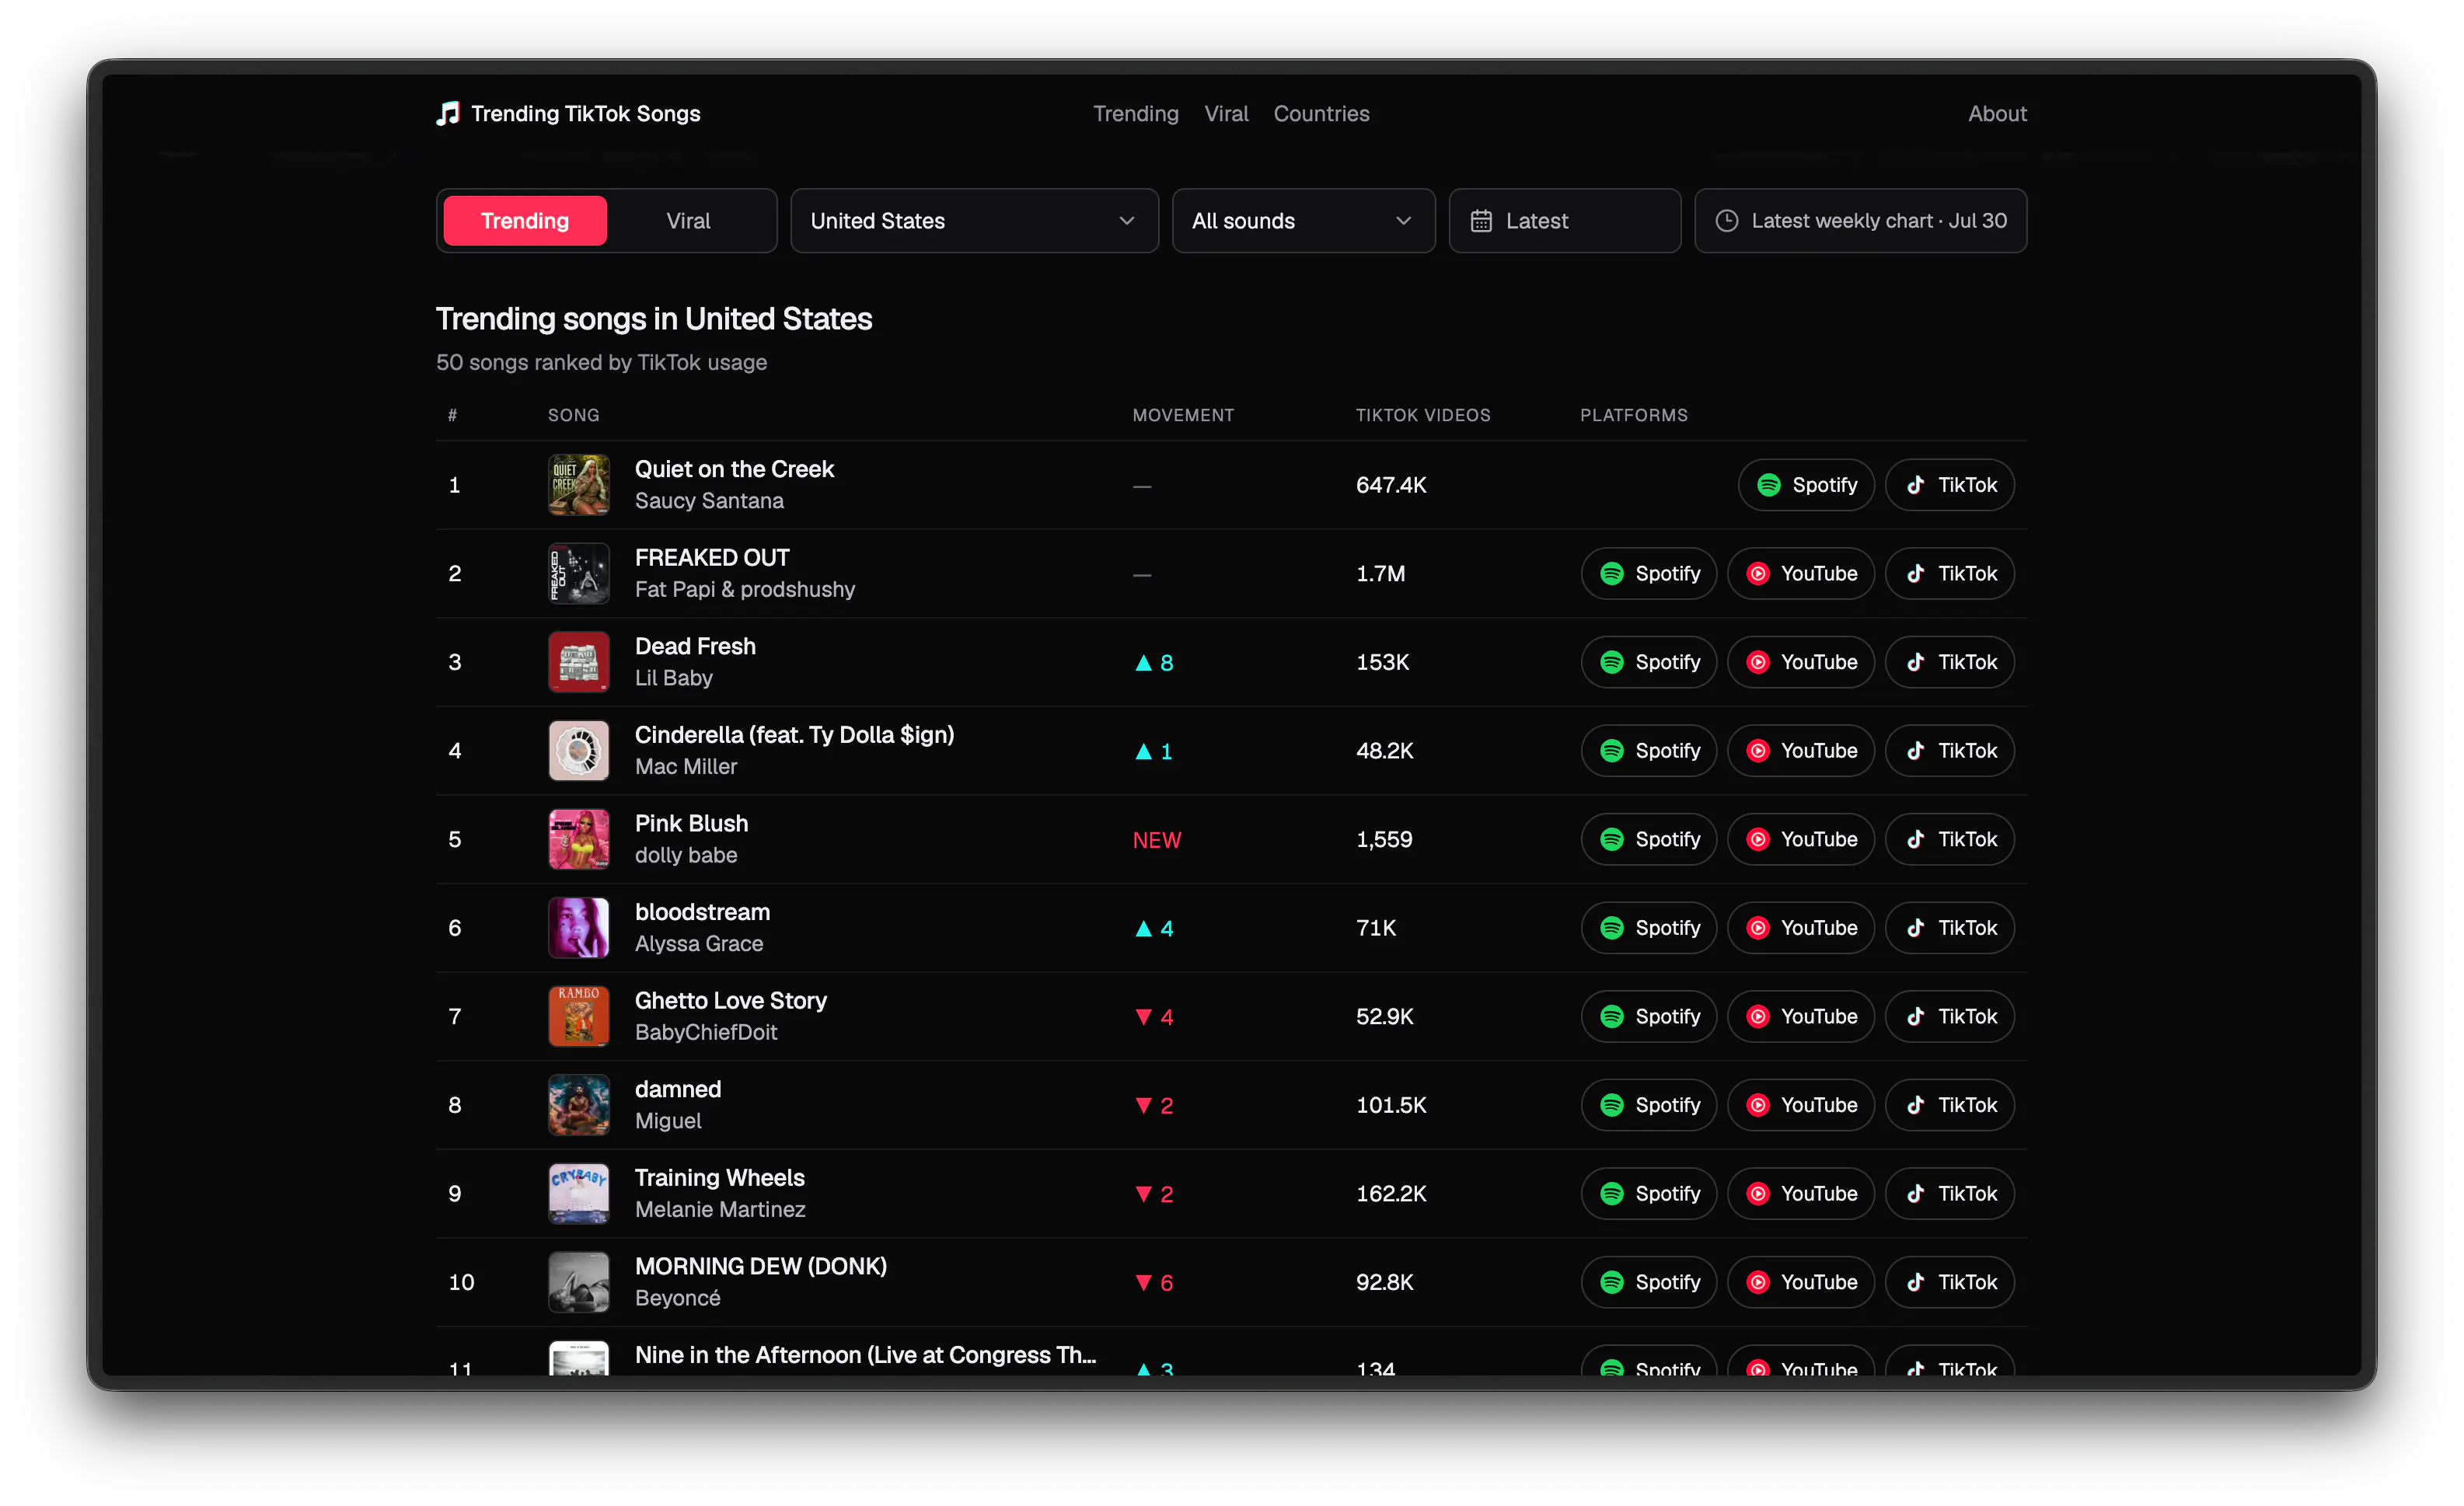Screen dimensions: 2464x1506
Task: Switch to the Viral toggle option
Action: click(688, 221)
